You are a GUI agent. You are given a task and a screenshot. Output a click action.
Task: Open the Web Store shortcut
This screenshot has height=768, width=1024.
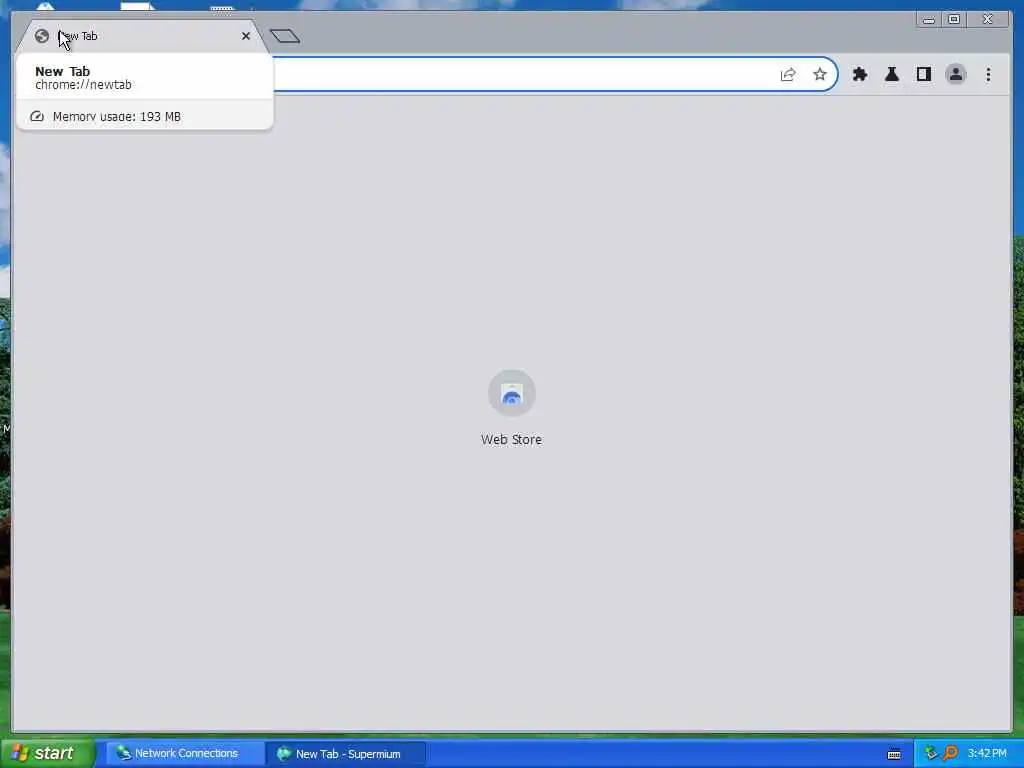coord(511,408)
